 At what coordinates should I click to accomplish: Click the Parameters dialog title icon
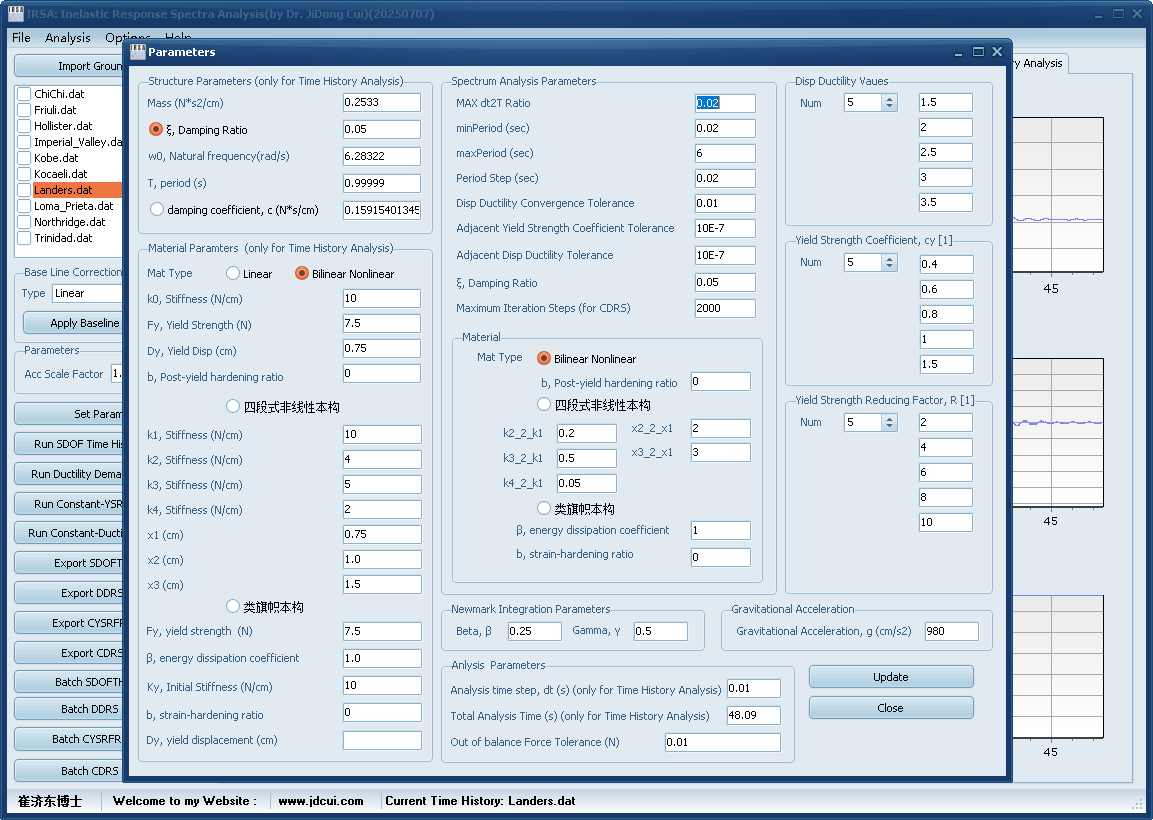click(138, 52)
